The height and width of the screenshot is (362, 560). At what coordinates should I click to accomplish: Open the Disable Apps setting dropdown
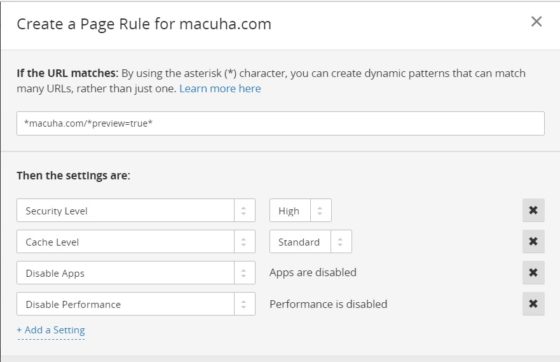(136, 273)
